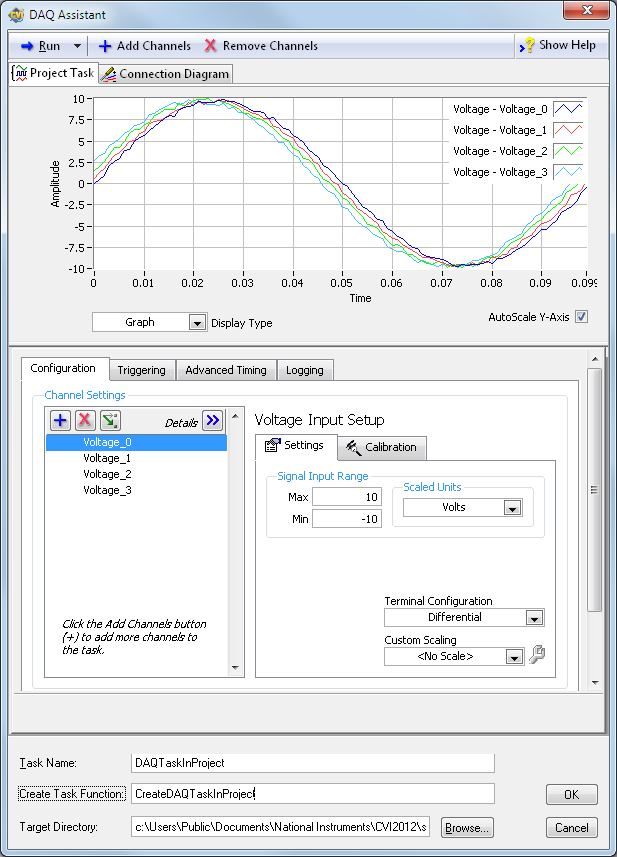Image resolution: width=617 pixels, height=857 pixels.
Task: Expand the Scaled Units Volts dropdown
Action: tap(512, 508)
